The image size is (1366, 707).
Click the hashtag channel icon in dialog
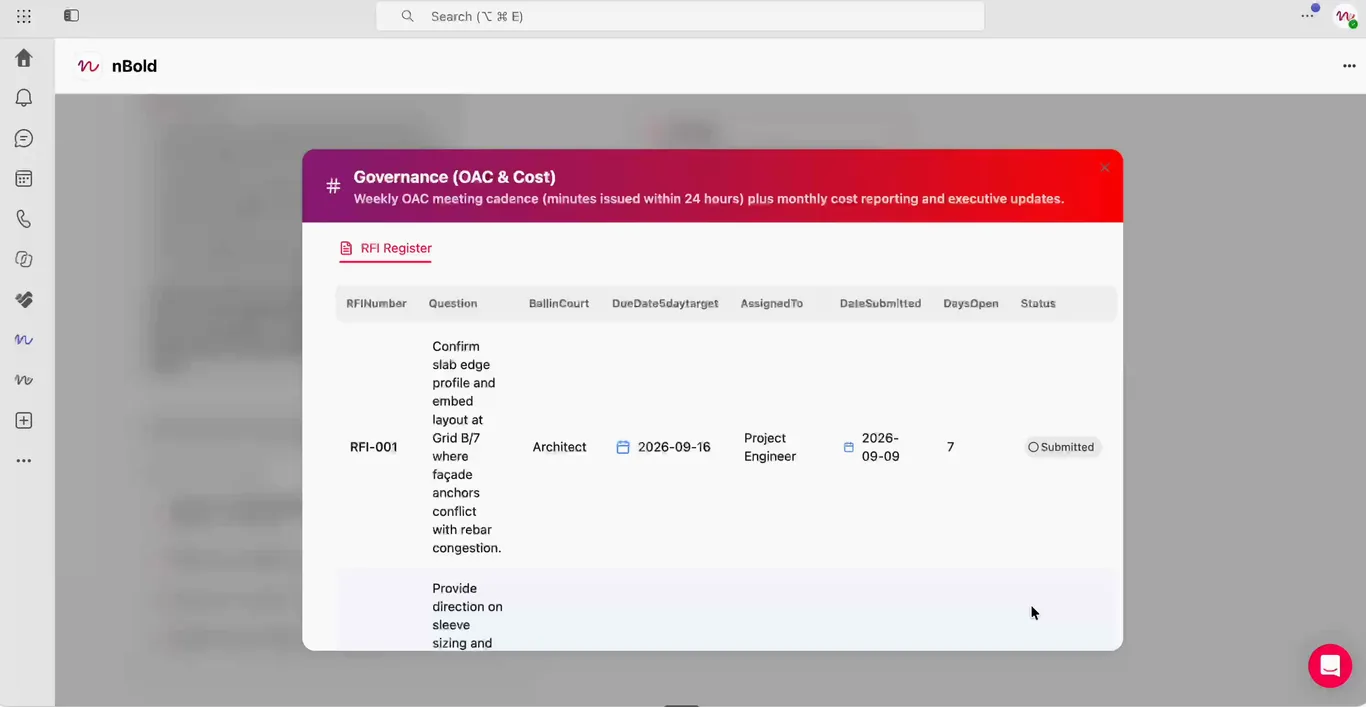333,186
